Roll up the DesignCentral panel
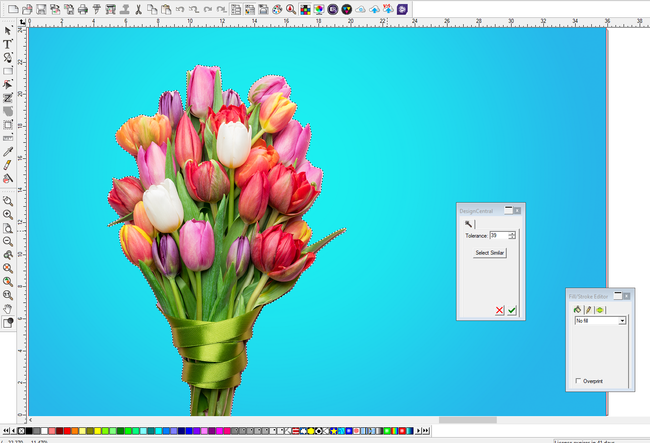Viewport: 650px width, 443px height. (x=507, y=210)
